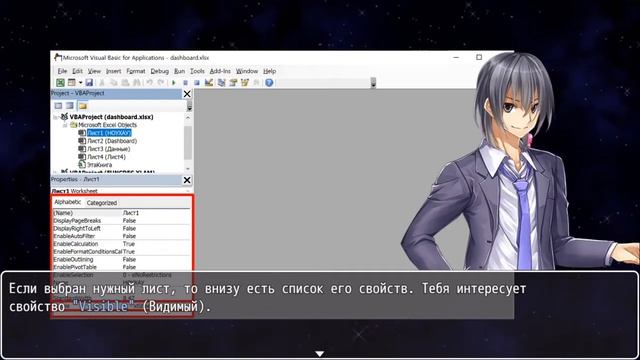Open the Add-Ins menu

coord(220,71)
